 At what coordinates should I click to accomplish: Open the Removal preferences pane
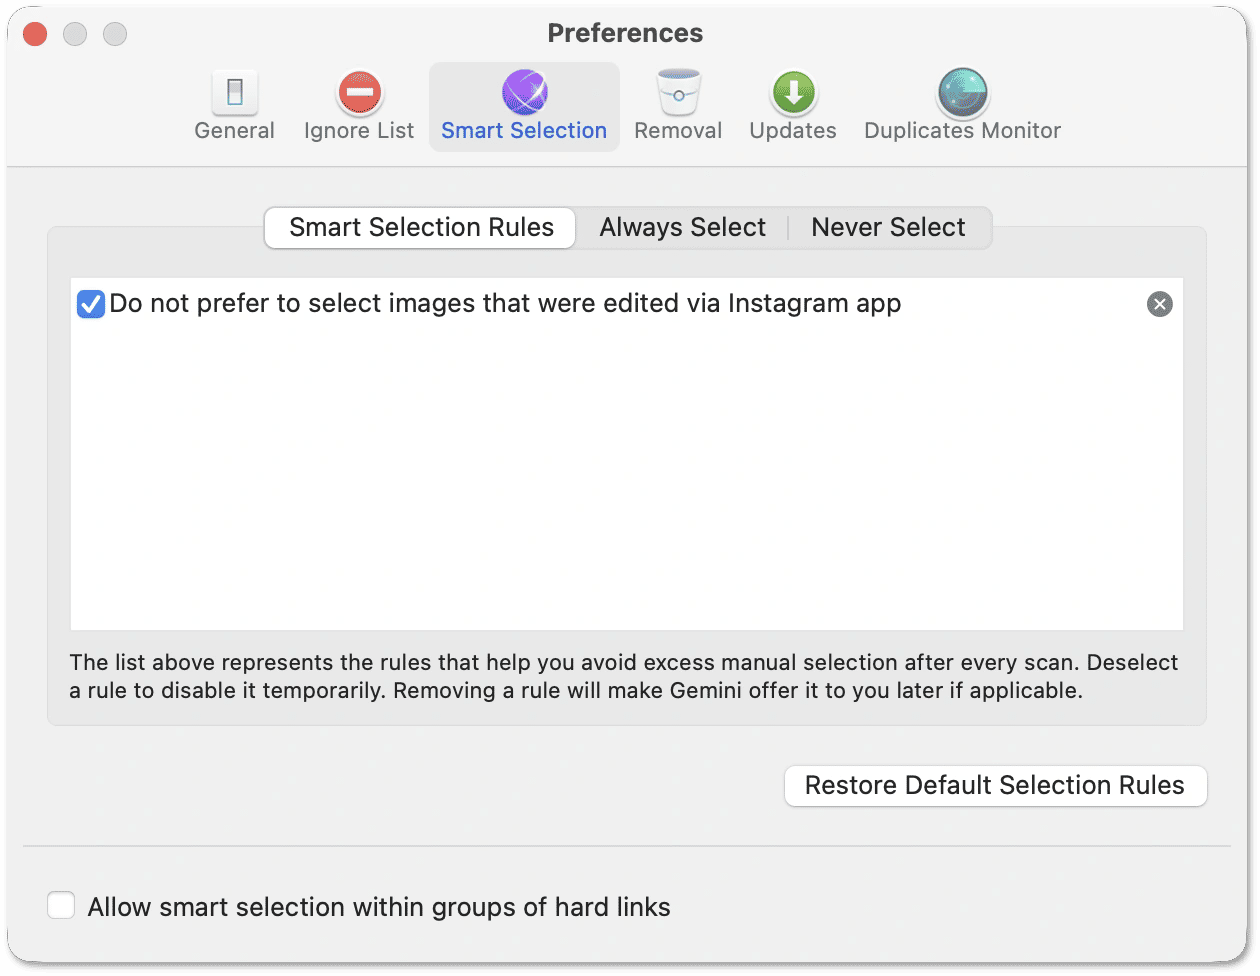pyautogui.click(x=678, y=105)
